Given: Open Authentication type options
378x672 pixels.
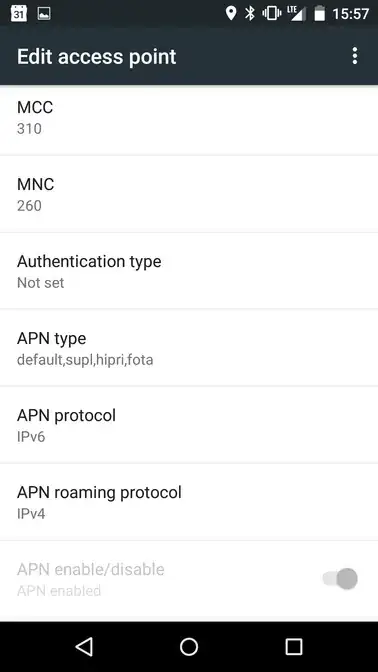Looking at the screenshot, I should pos(189,271).
